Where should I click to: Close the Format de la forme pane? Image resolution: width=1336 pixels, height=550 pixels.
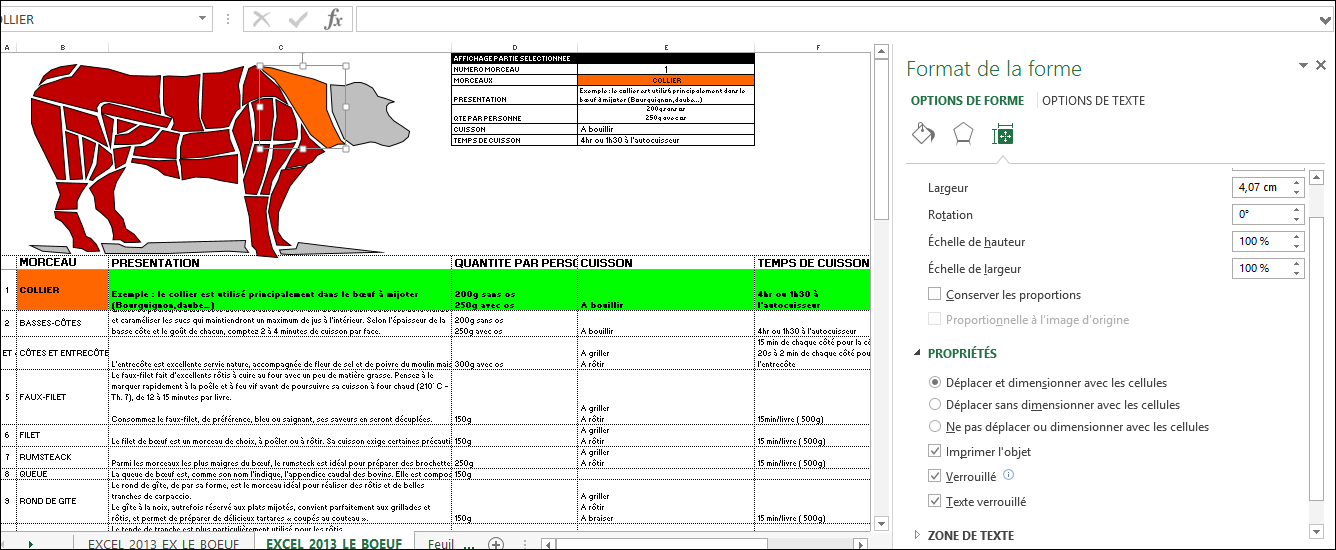(1321, 65)
